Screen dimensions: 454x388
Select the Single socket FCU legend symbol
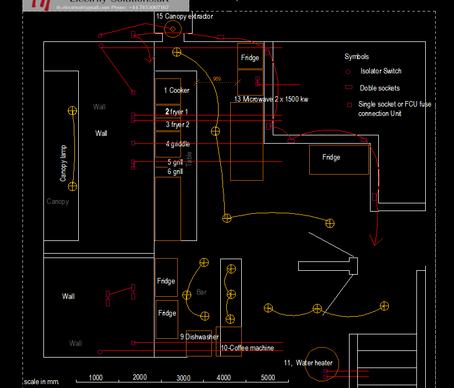349,105
